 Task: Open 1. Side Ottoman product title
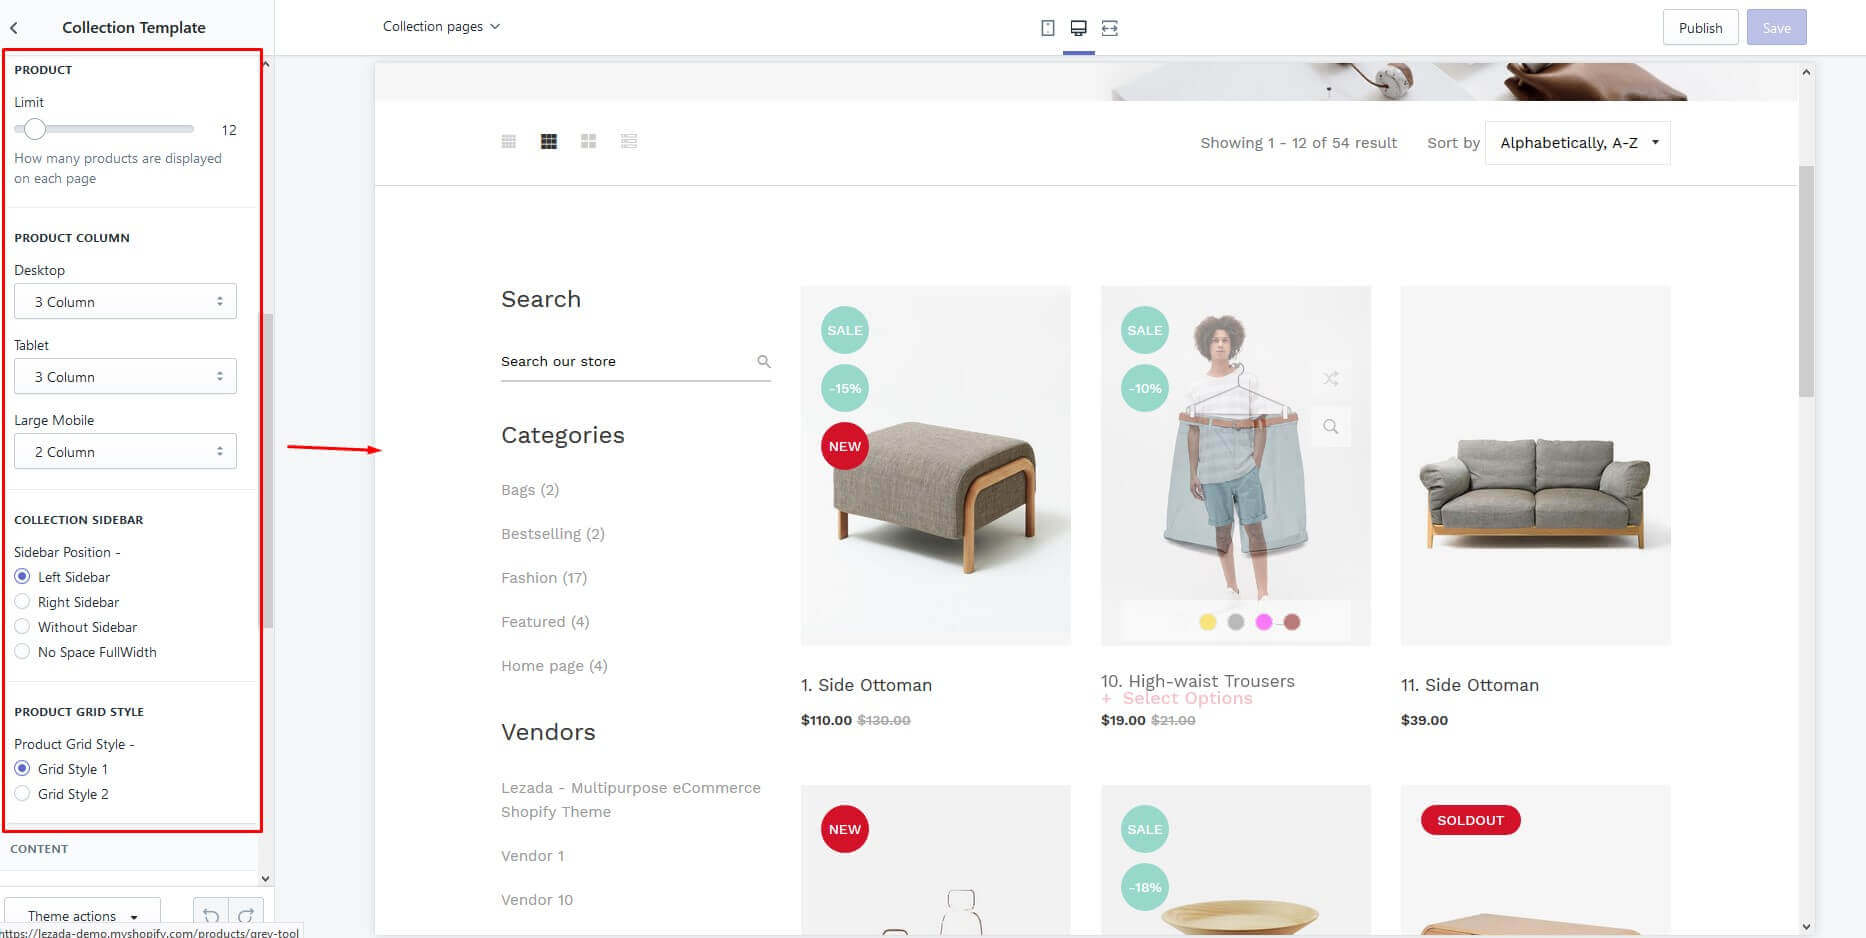[866, 685]
